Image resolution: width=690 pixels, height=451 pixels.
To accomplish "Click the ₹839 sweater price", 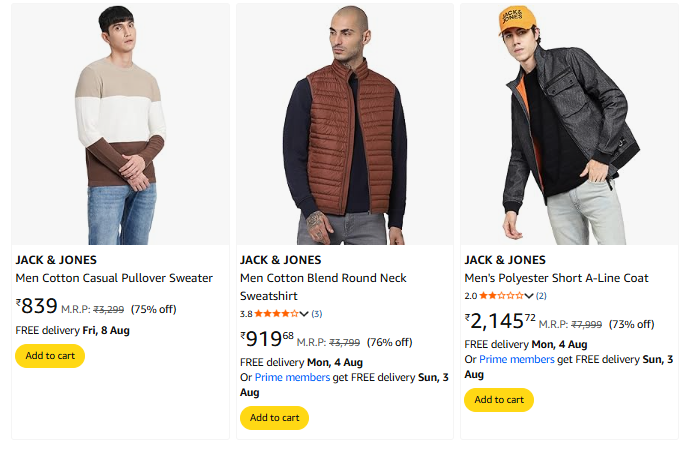I will (37, 307).
